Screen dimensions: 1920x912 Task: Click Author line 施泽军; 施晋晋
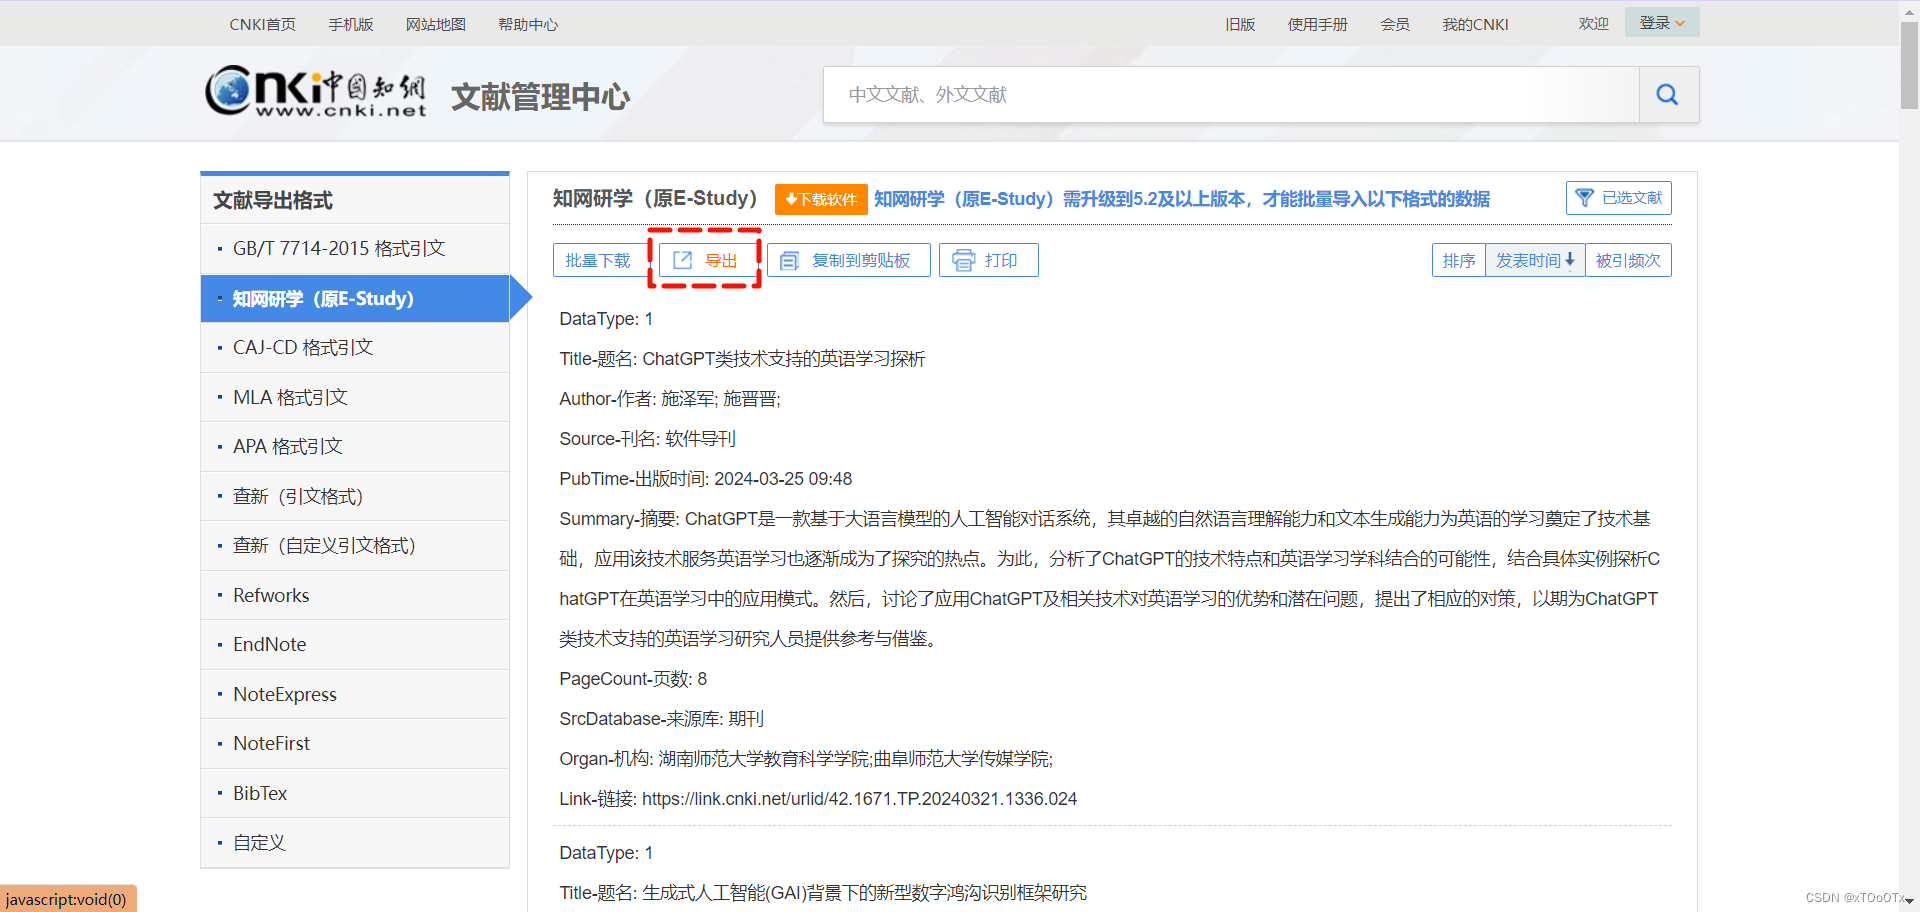[670, 399]
